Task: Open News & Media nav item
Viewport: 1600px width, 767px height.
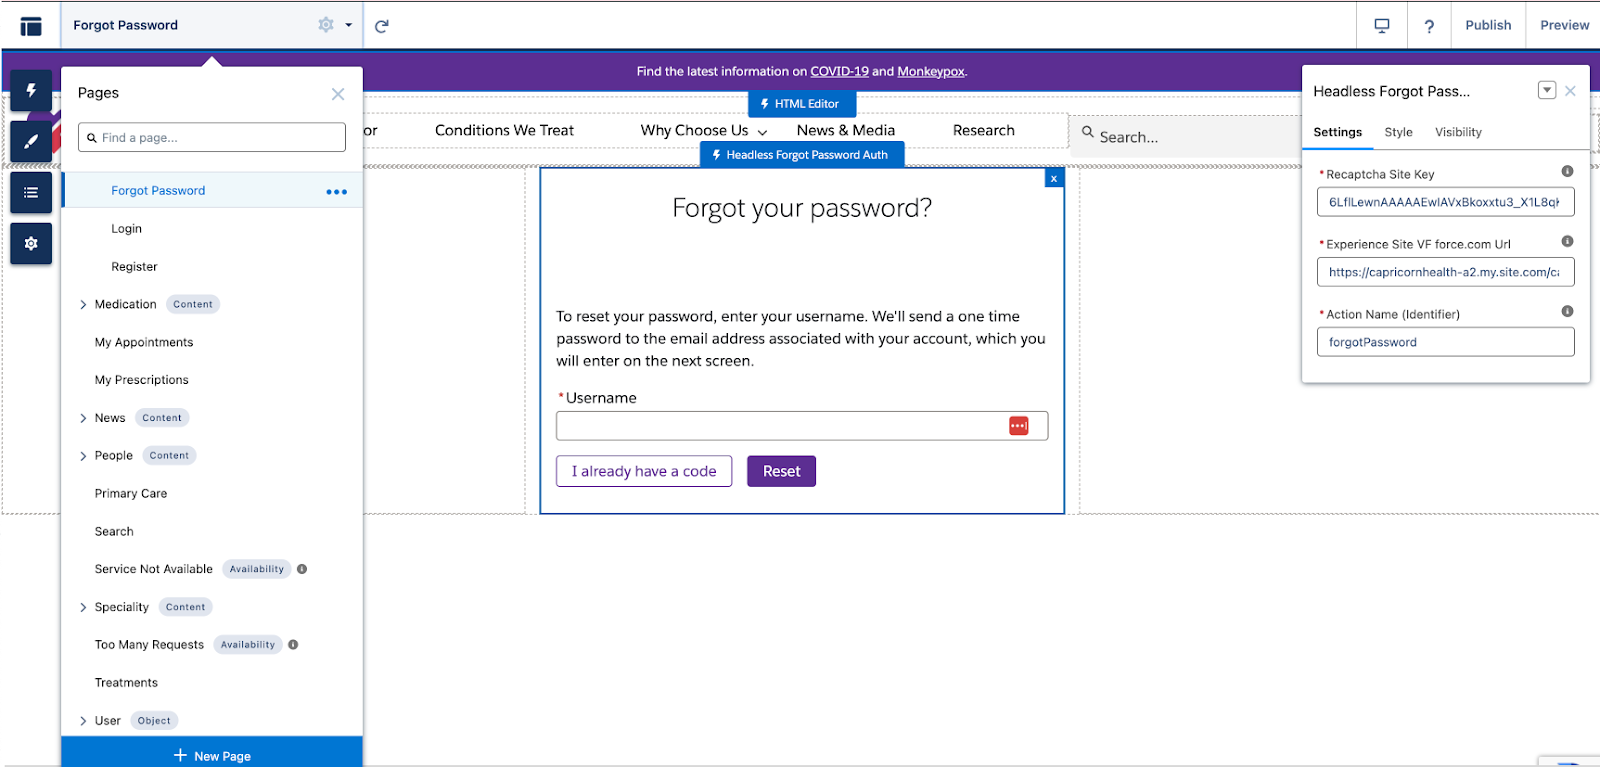Action: tap(846, 130)
